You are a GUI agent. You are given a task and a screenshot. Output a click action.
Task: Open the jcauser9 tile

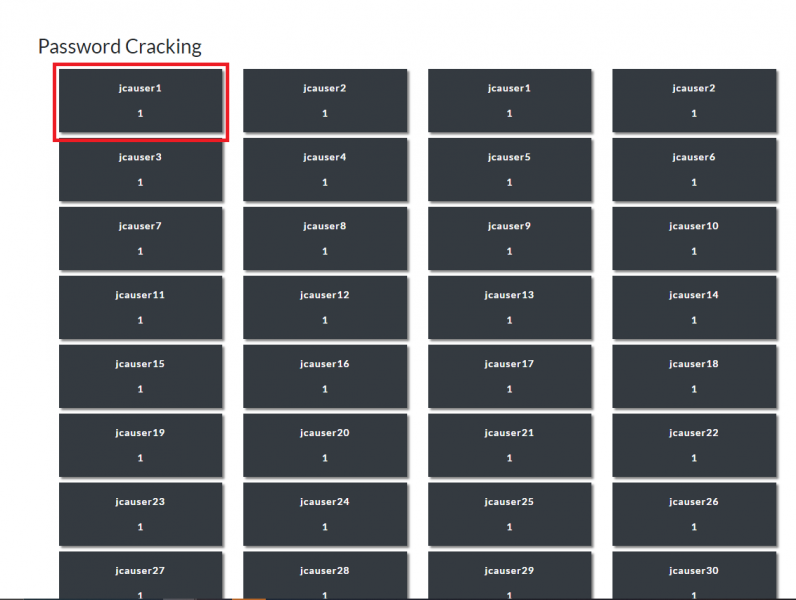click(x=510, y=239)
